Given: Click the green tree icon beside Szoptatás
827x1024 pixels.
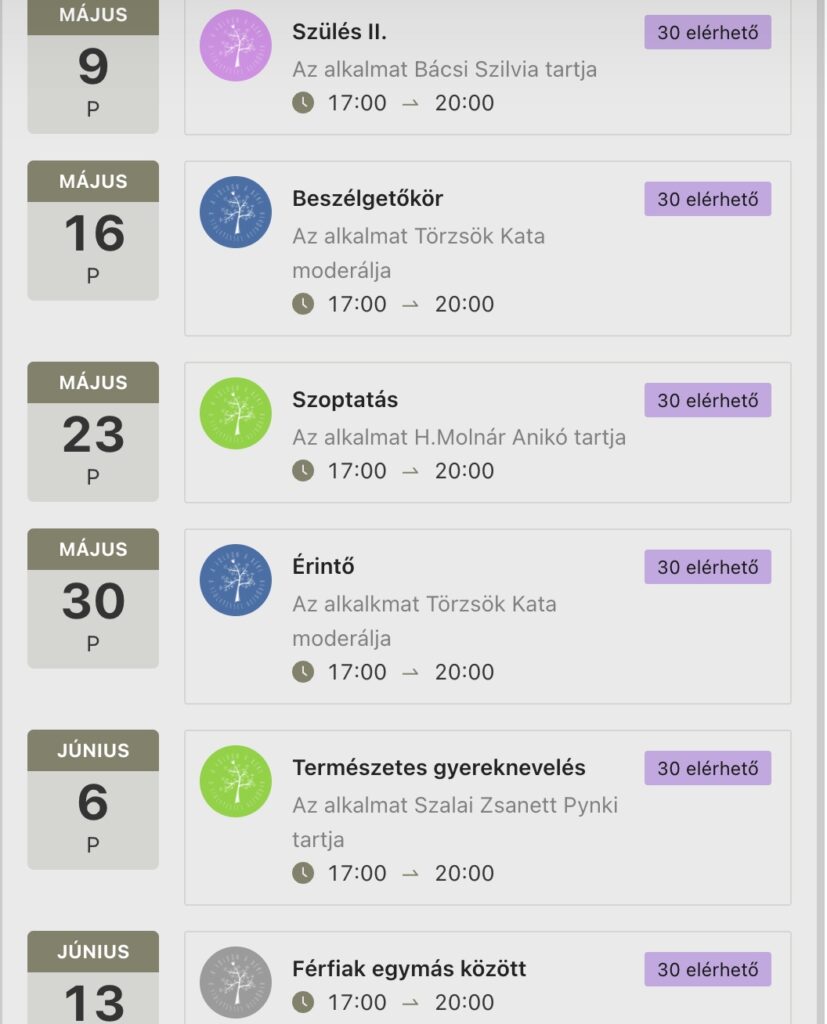Looking at the screenshot, I should point(235,413).
